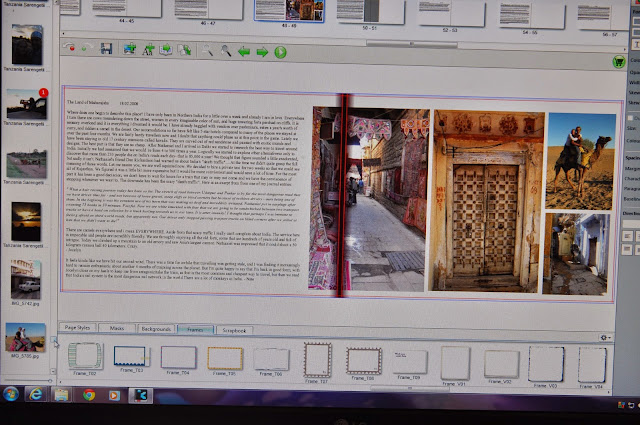Add a text box with the text plus icon
This screenshot has width=640, height=425.
coord(148,49)
